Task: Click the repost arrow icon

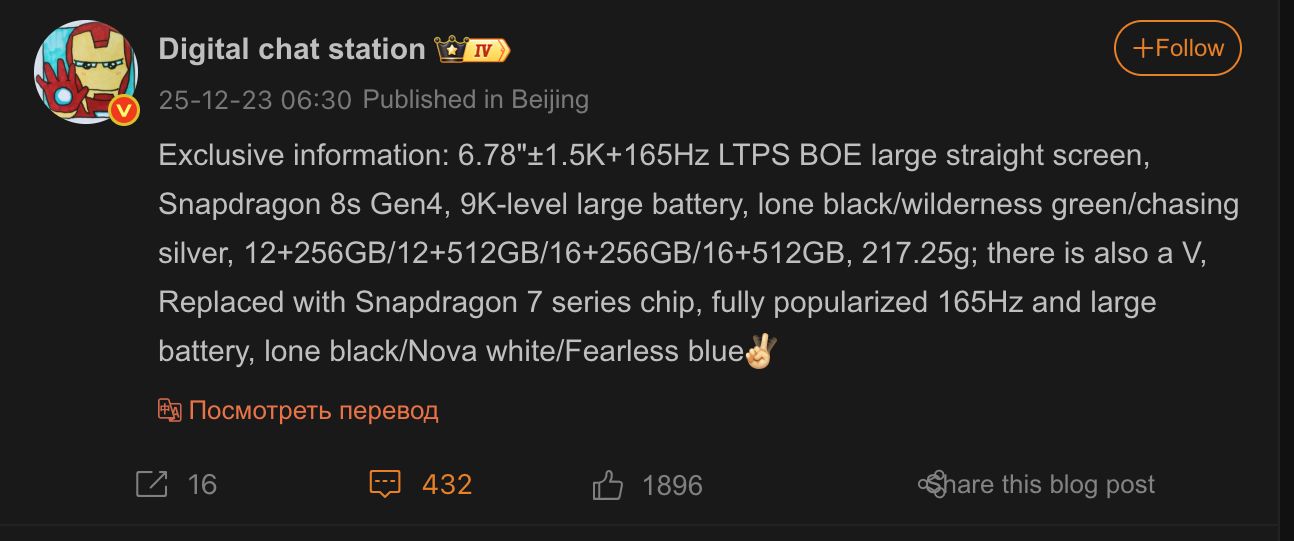Action: [151, 485]
